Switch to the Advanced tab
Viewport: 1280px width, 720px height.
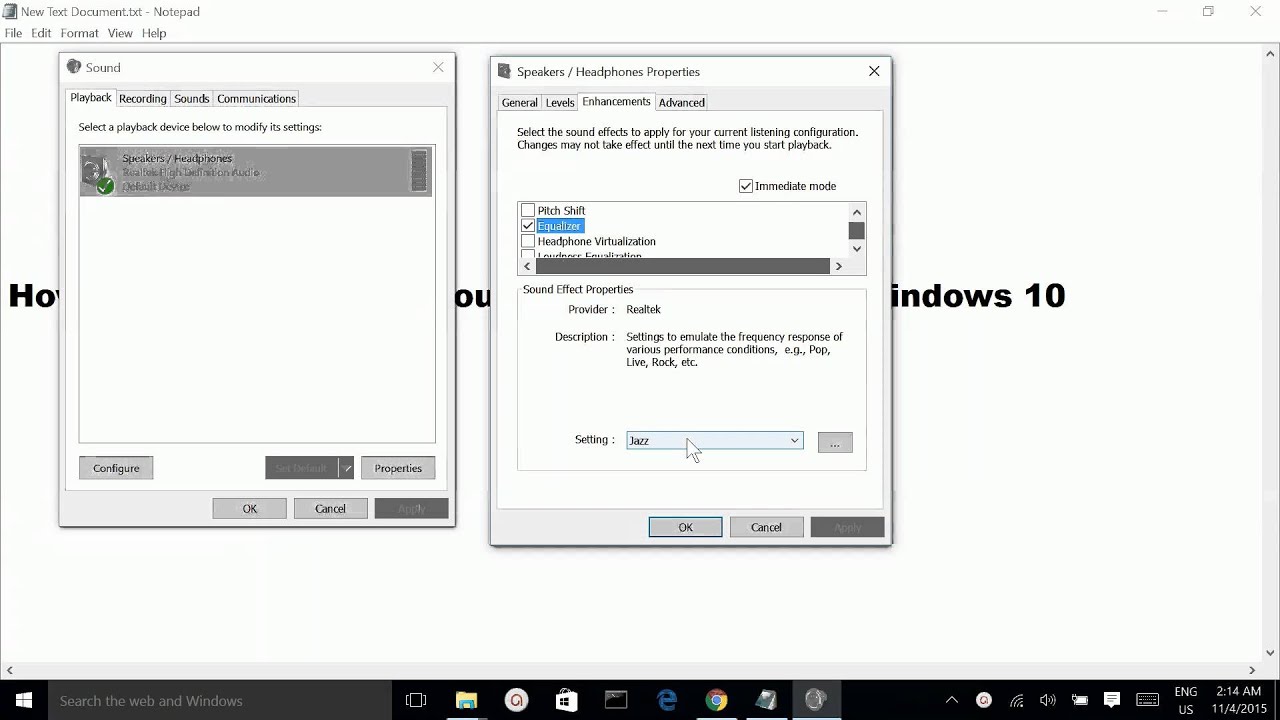682,102
